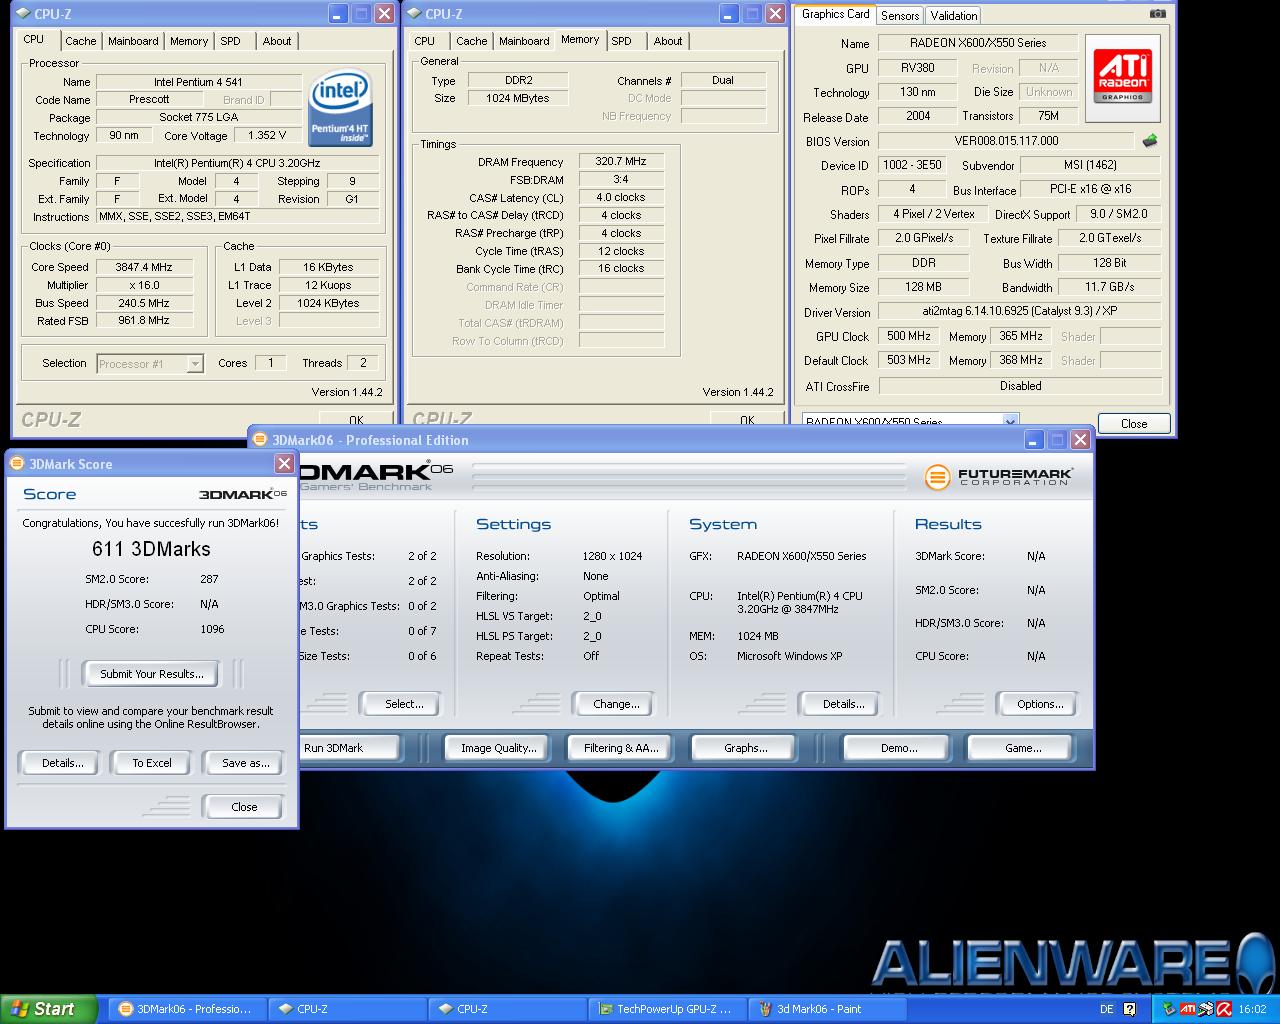Open Memory tab in left CPU-Z window
The width and height of the screenshot is (1280, 1024).
189,41
